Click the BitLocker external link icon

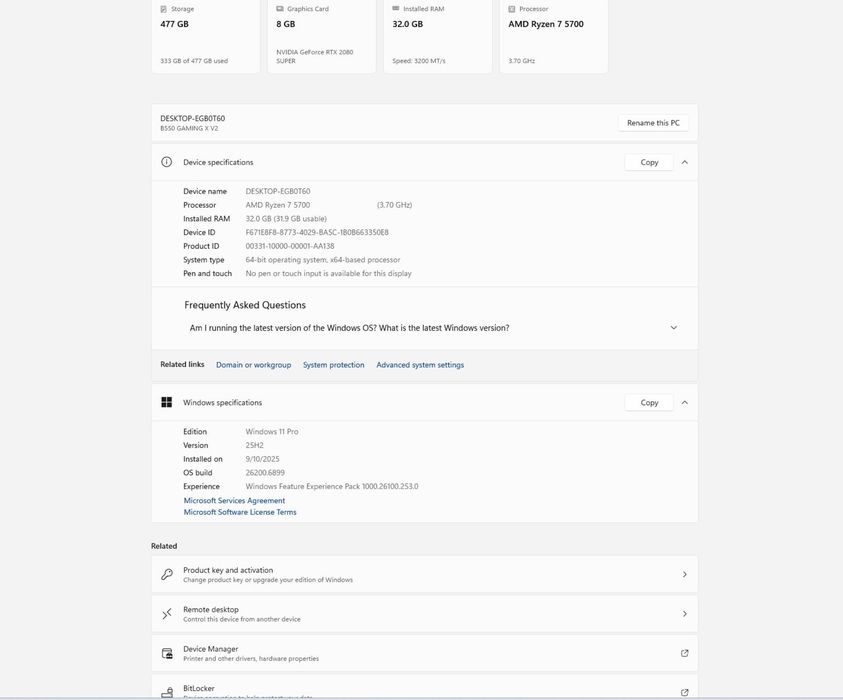685,692
